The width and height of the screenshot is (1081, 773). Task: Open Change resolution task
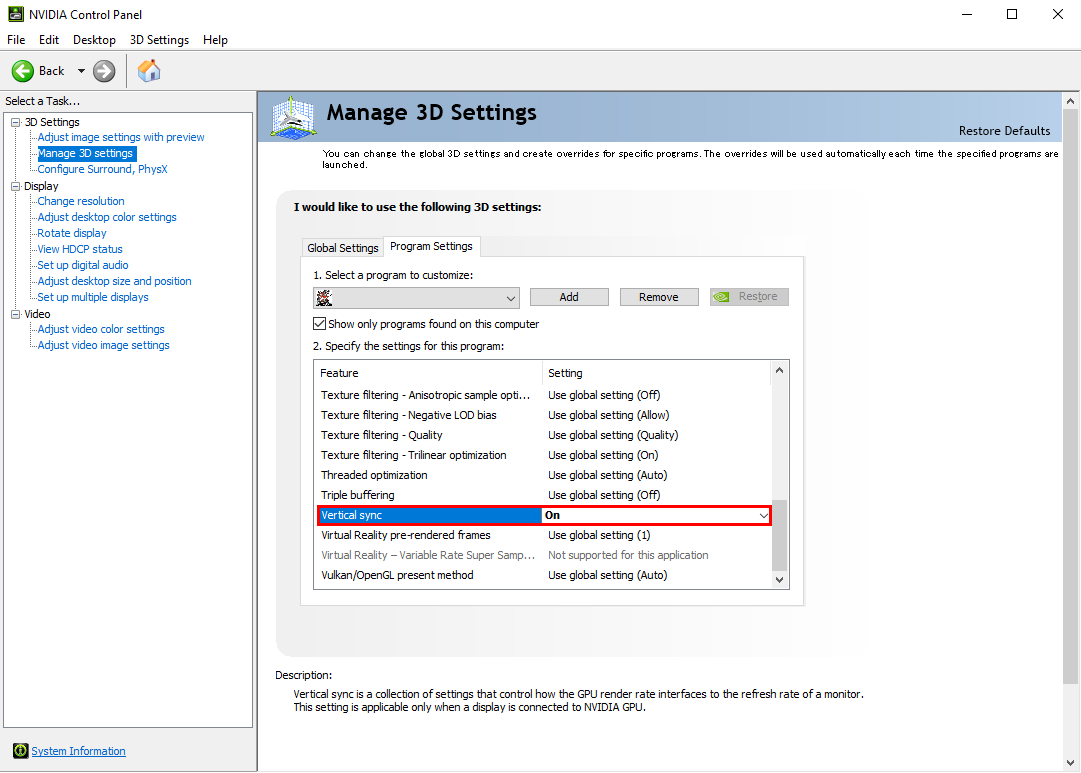(x=81, y=201)
